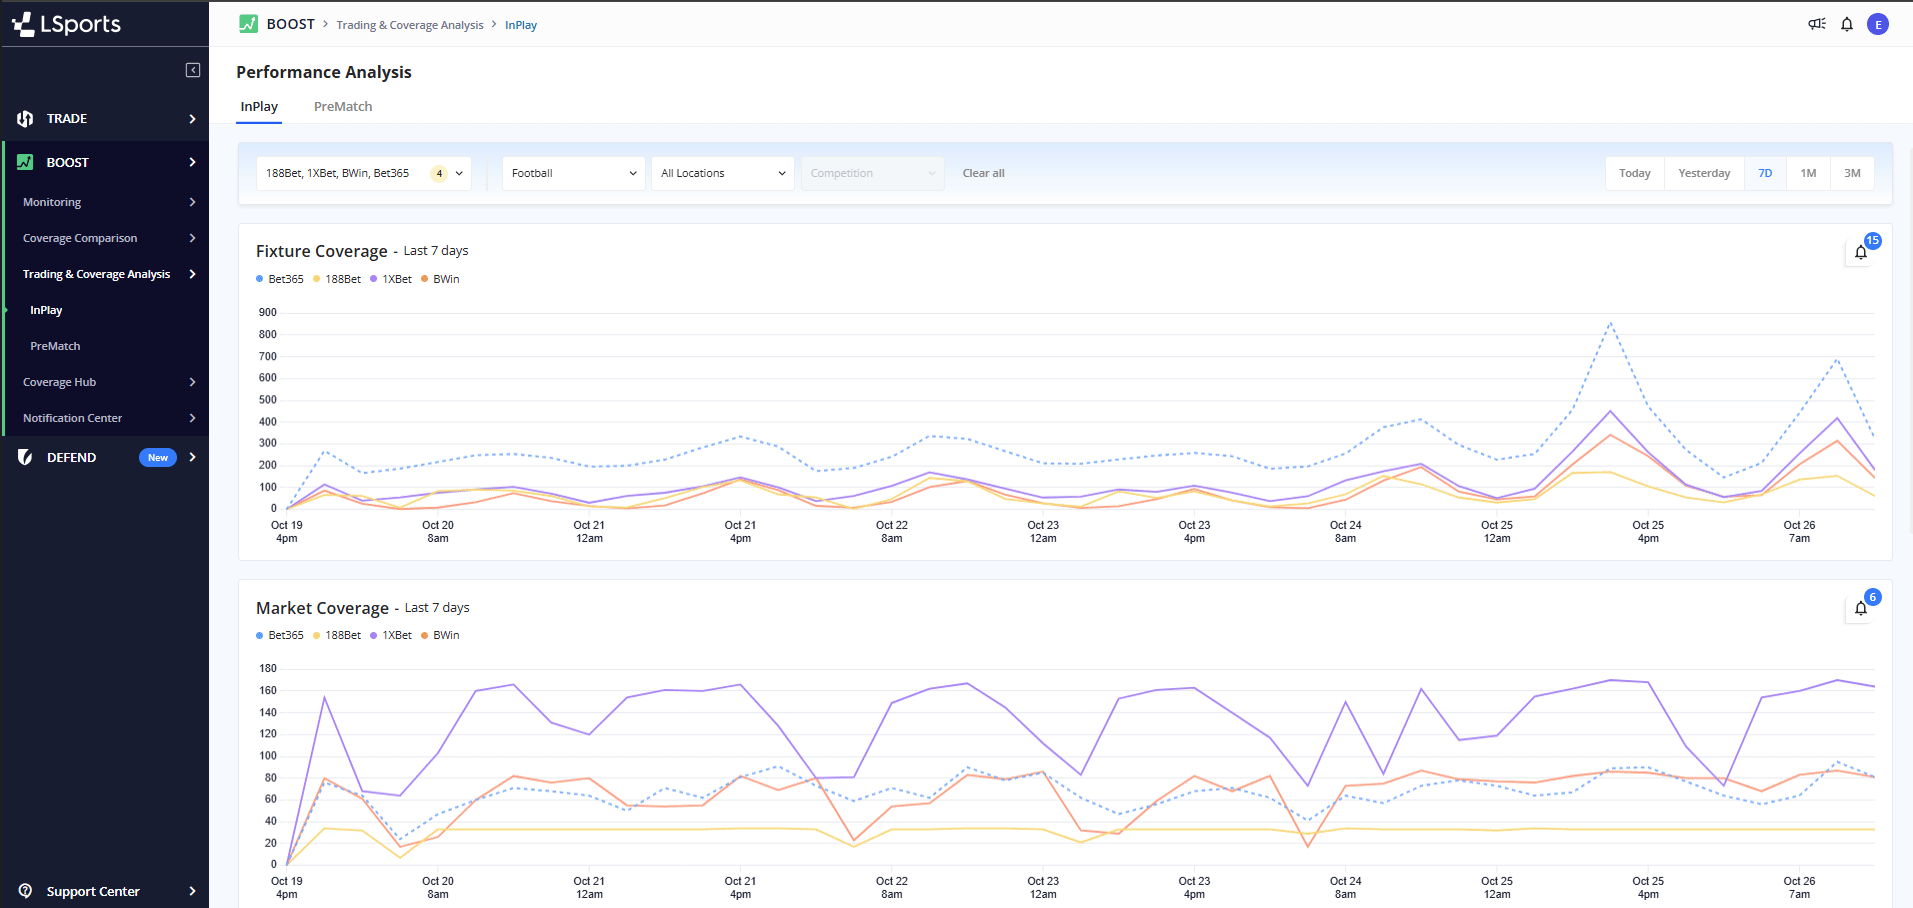1913x908 pixels.
Task: Collapse the sidebar with the panel icon
Action: [x=193, y=70]
